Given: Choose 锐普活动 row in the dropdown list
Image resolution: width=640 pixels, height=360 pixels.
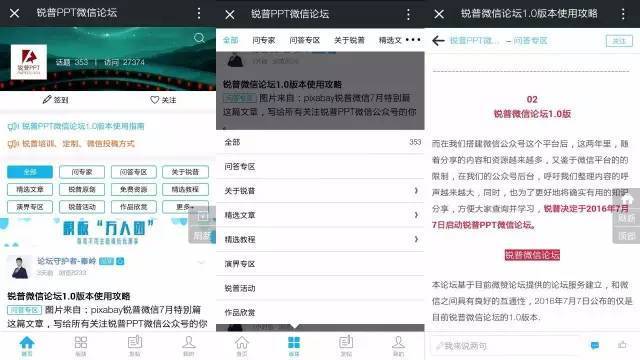Looking at the screenshot, I should coord(320,288).
